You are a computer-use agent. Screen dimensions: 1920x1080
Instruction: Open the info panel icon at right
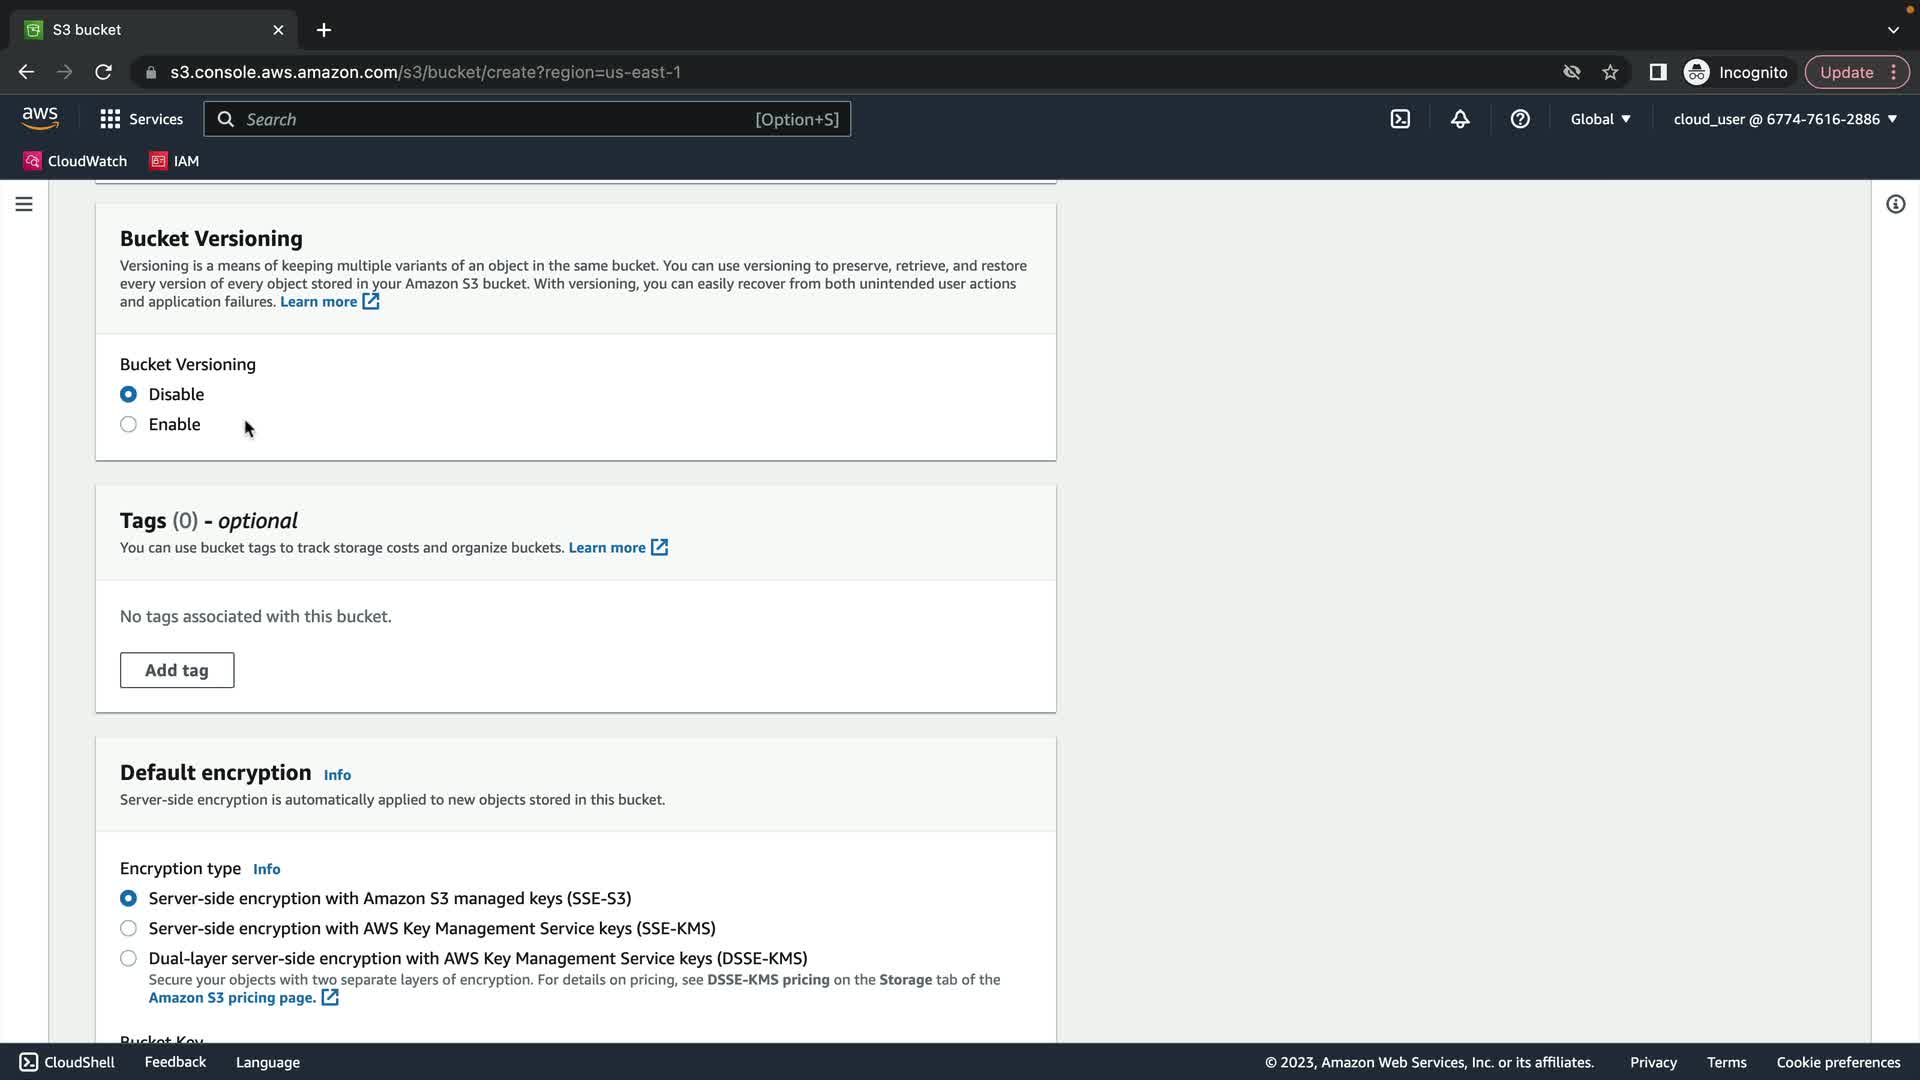click(x=1895, y=204)
